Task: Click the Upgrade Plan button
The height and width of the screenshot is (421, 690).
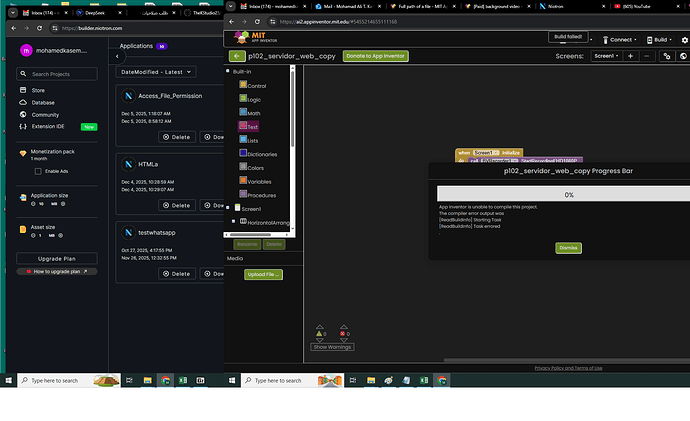Action: (56, 258)
